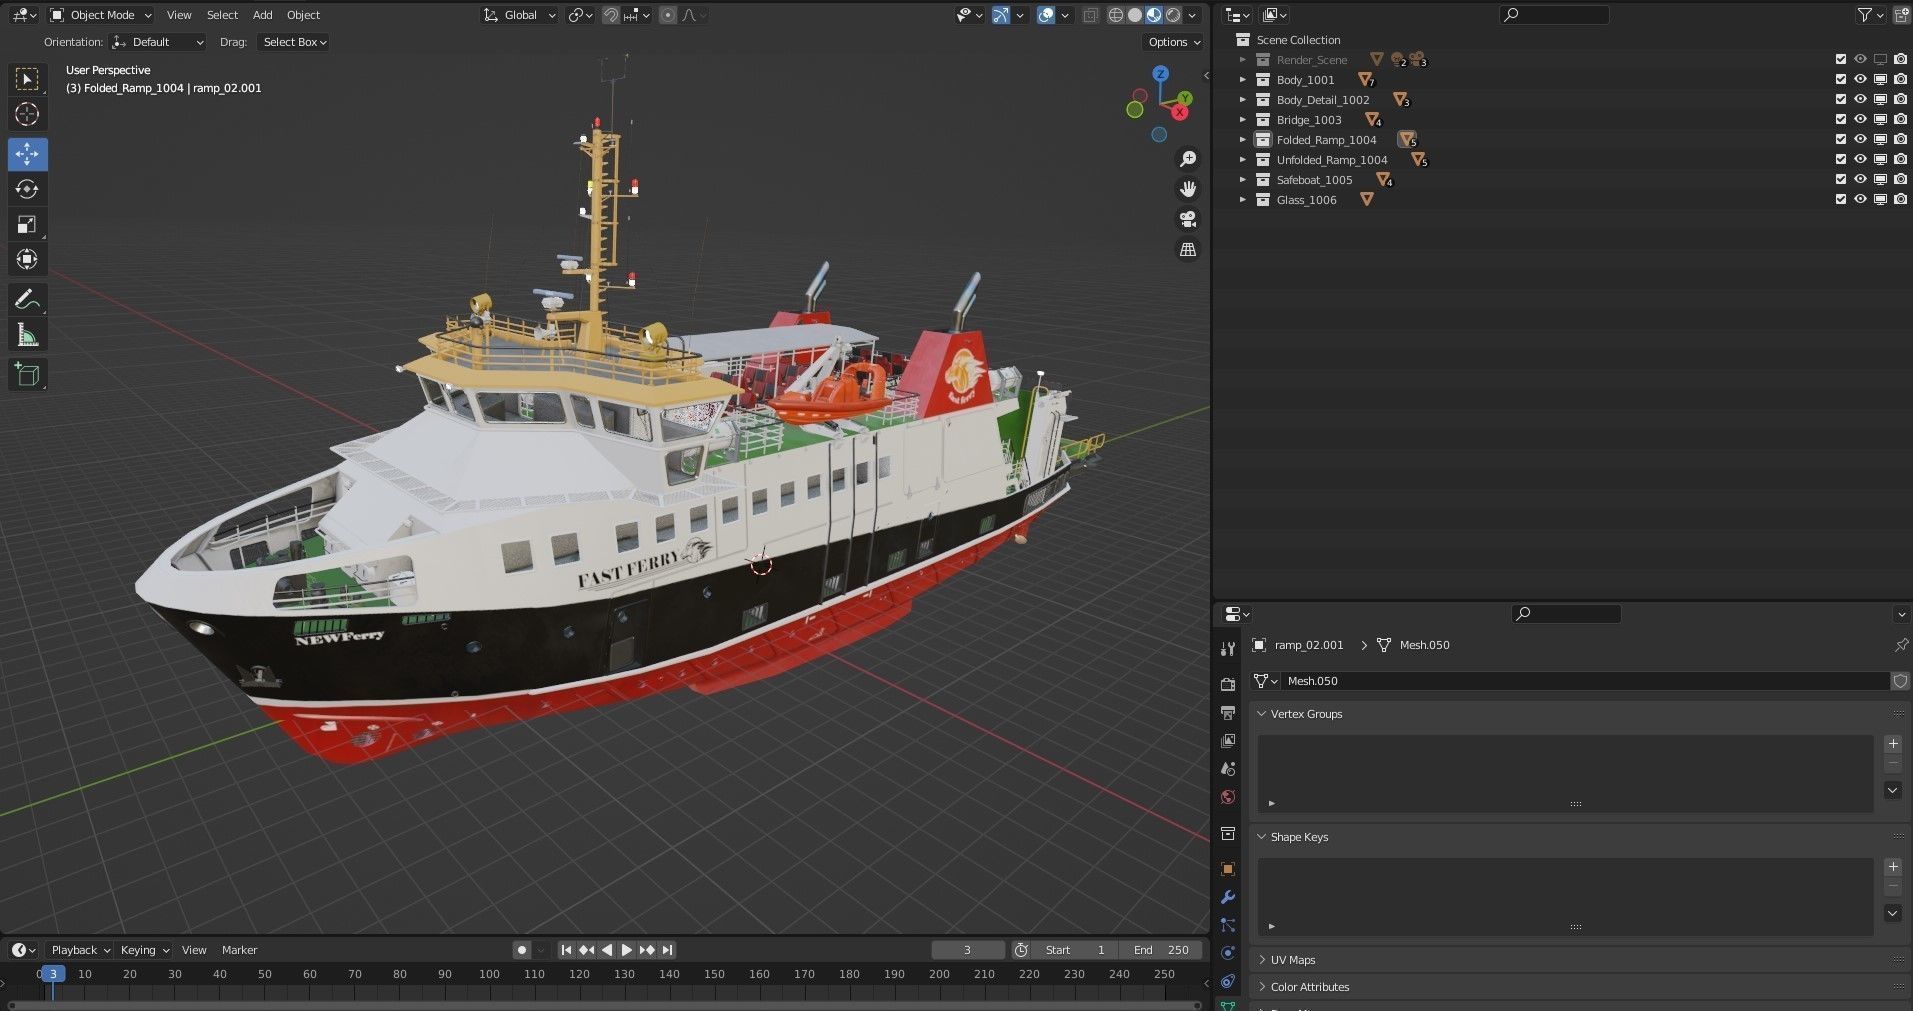Select the Transform tool
Screen dimensions: 1913x1011
tap(27, 259)
